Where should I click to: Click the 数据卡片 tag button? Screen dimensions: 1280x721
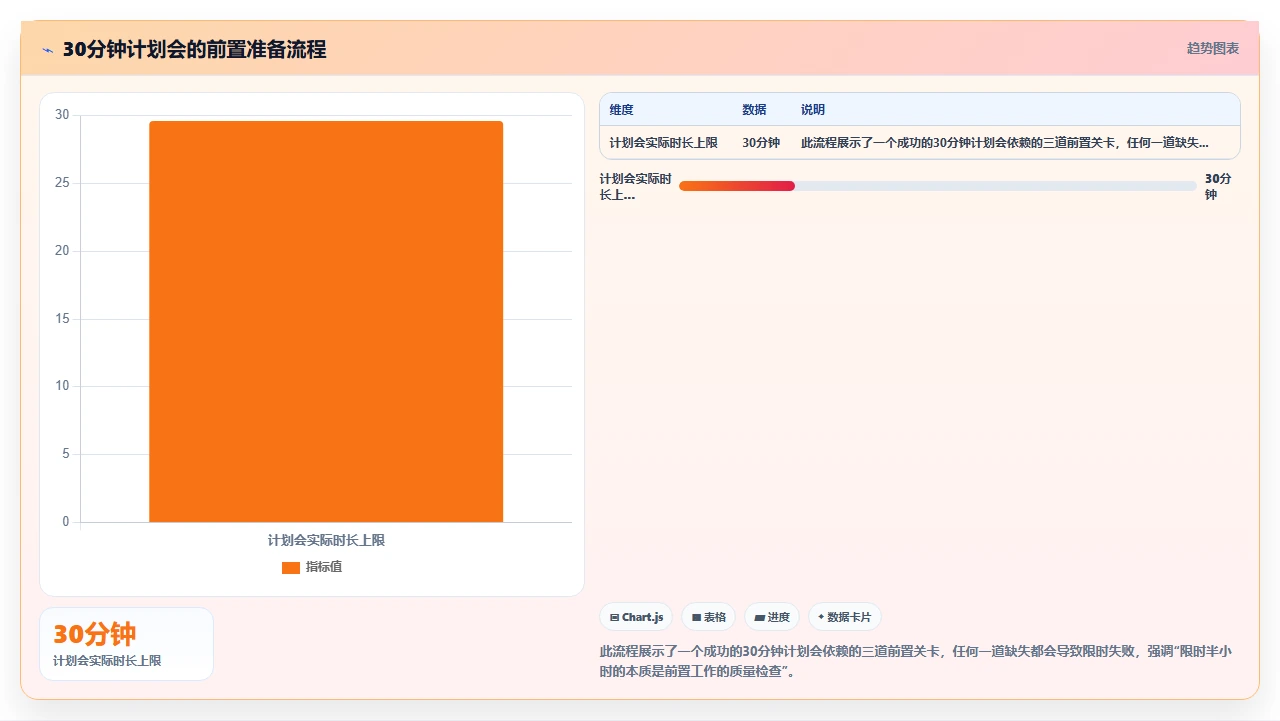coord(845,617)
